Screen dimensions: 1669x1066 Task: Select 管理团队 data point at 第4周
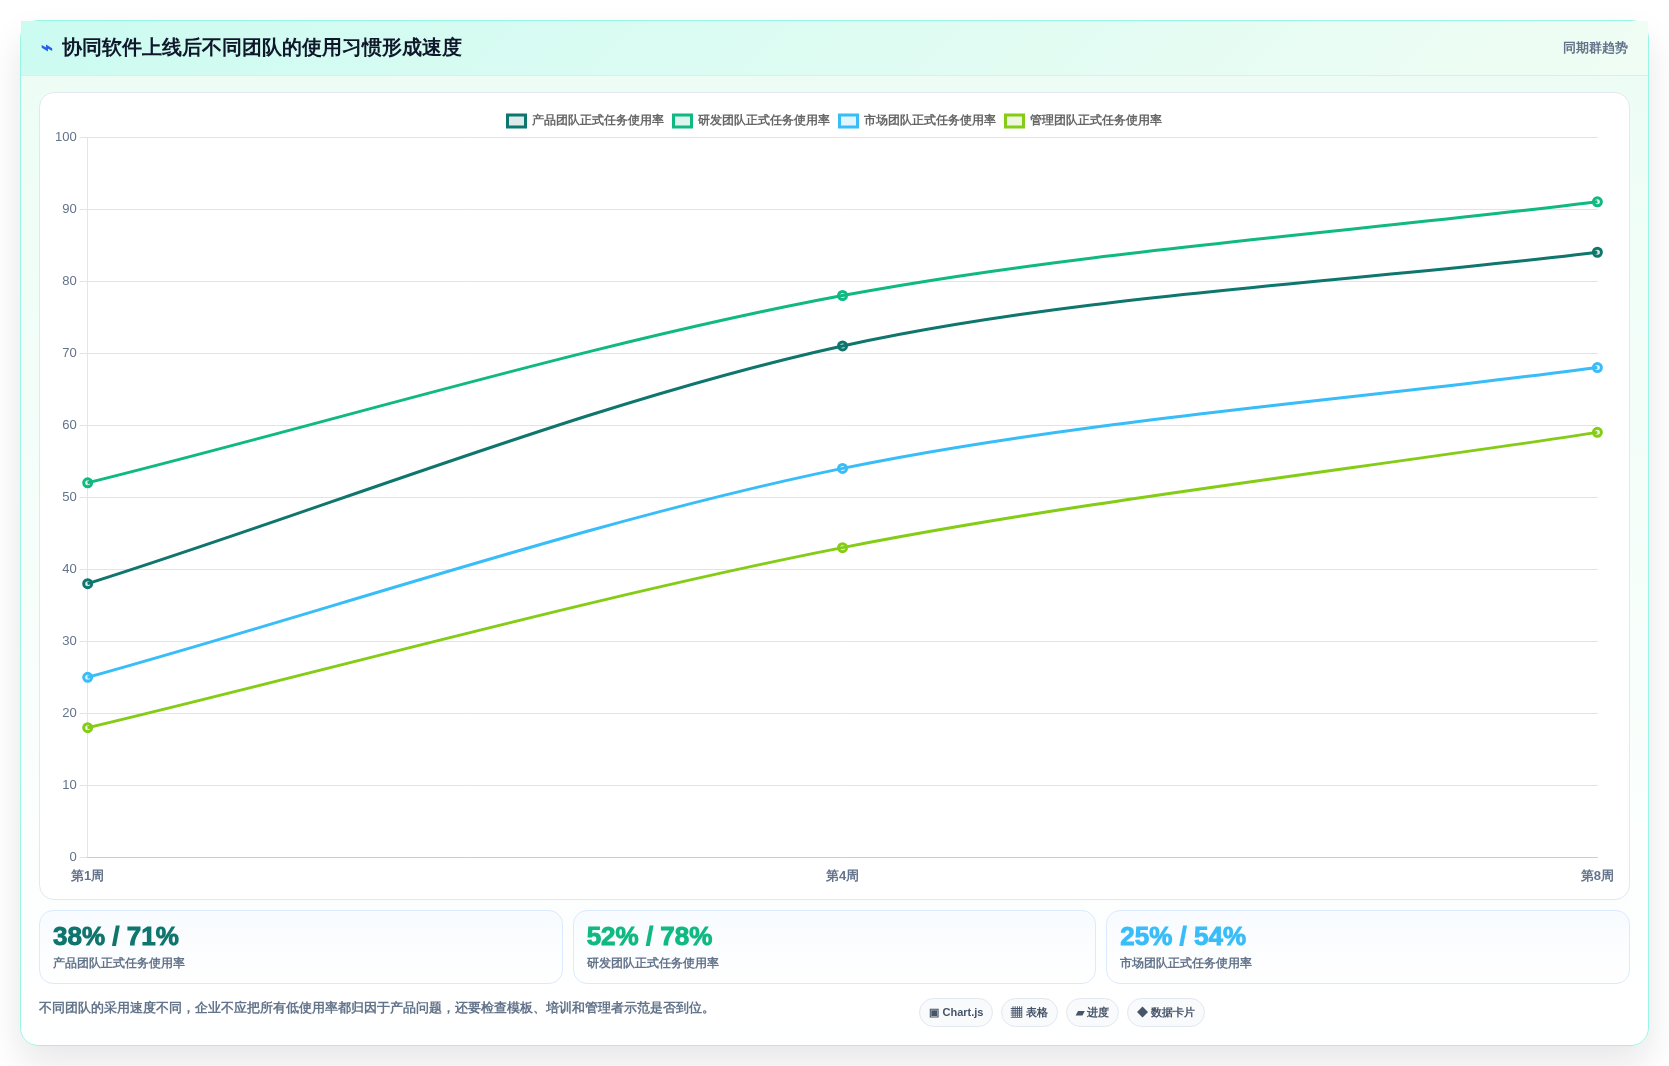842,548
